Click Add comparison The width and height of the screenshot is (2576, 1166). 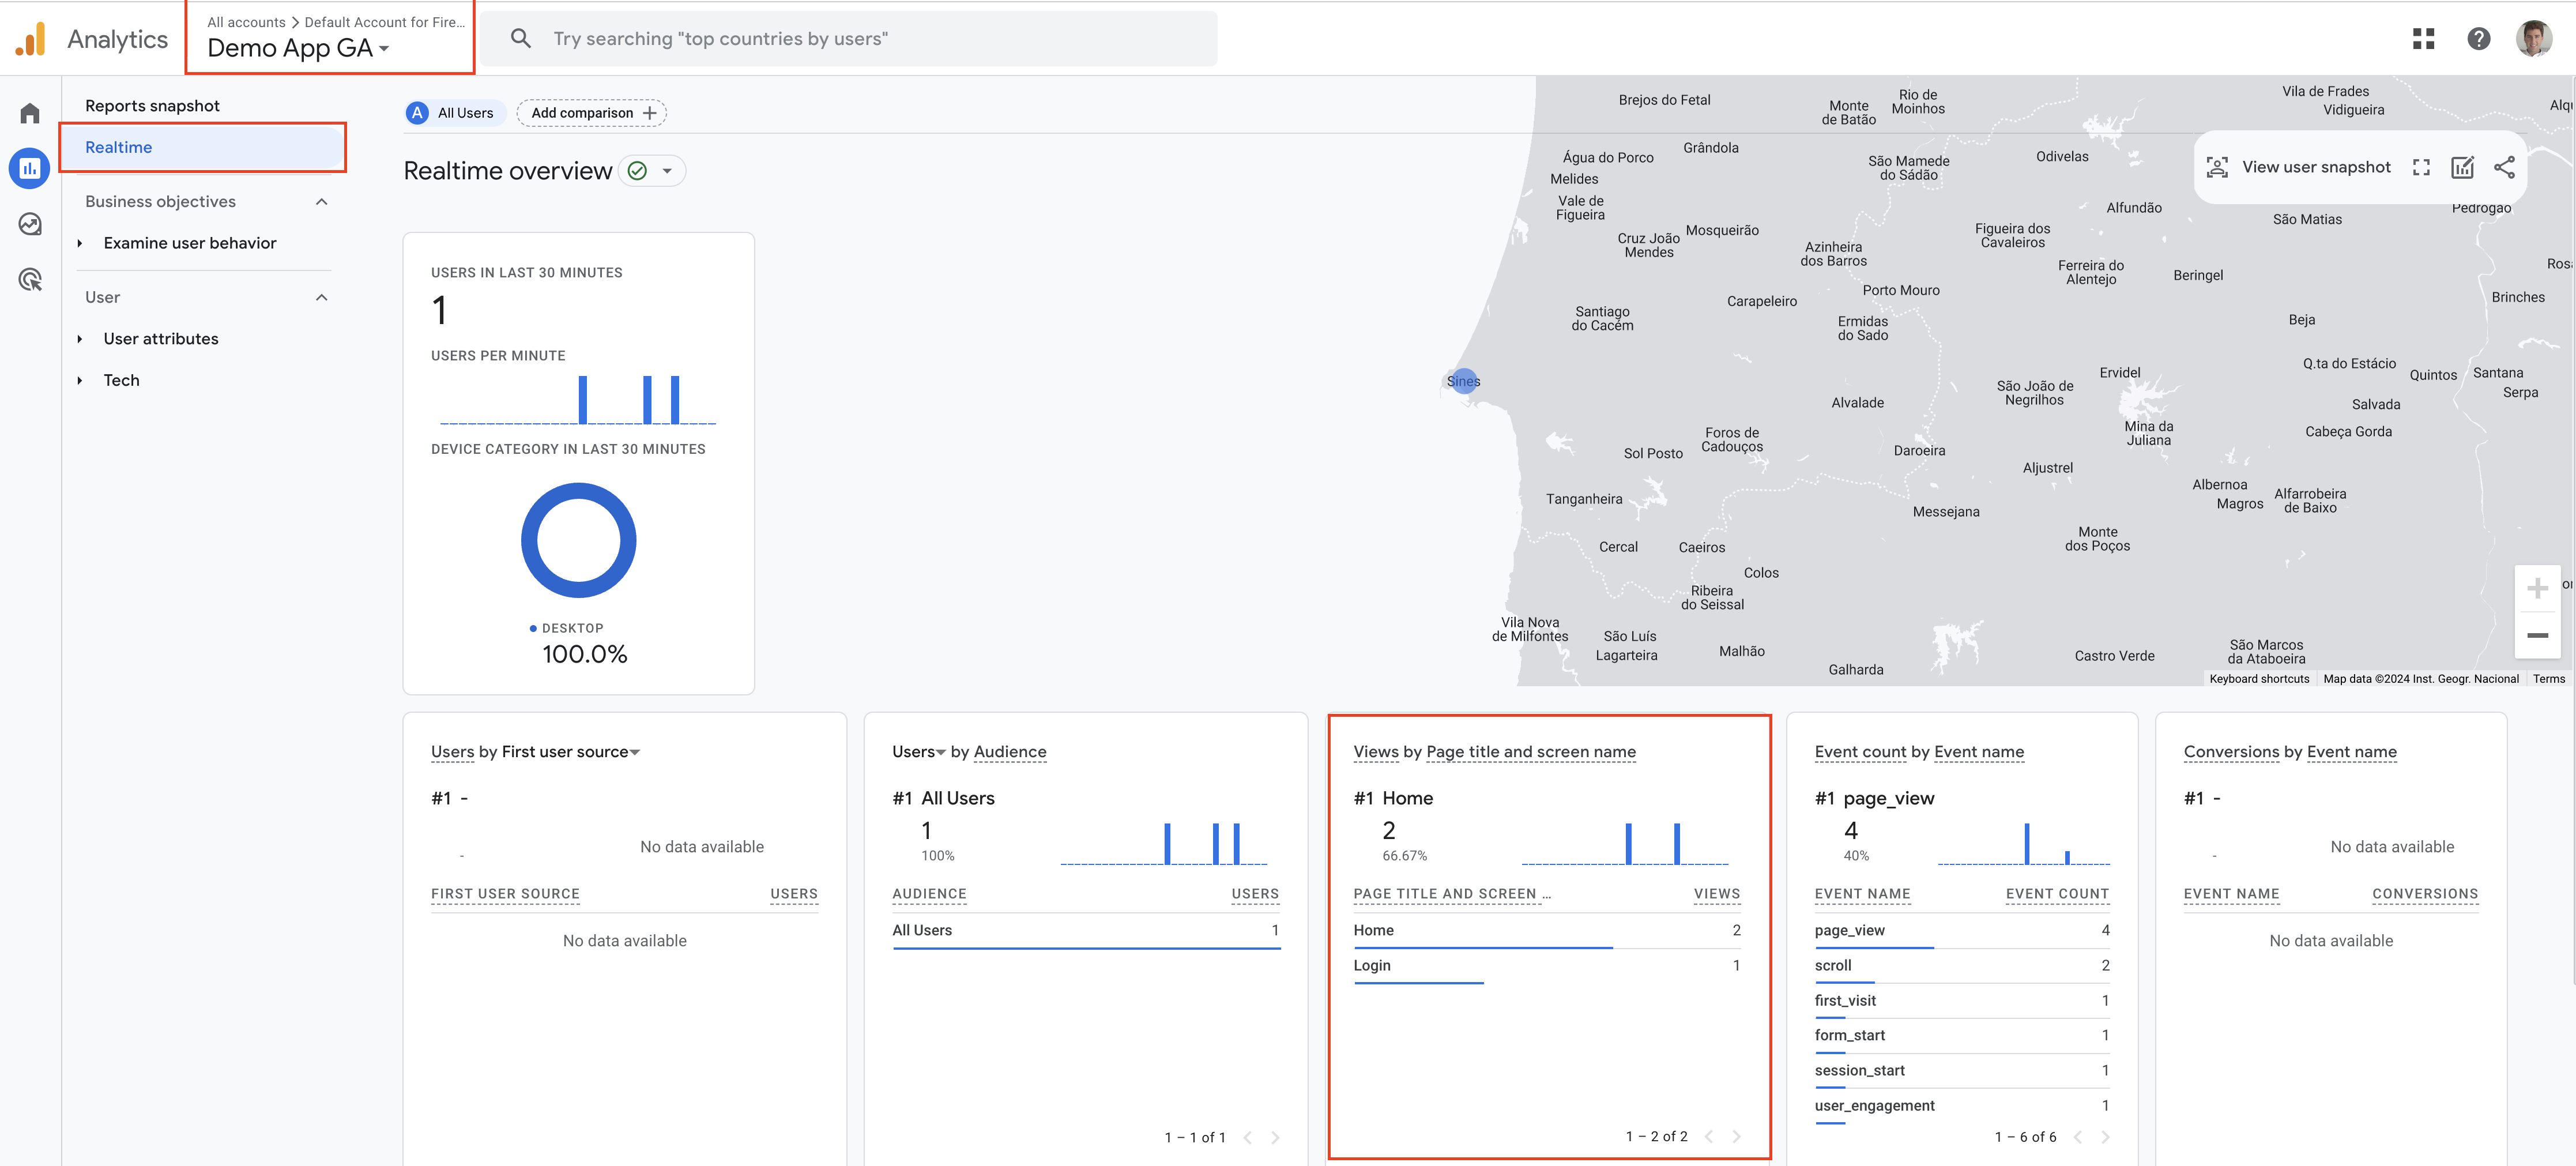pos(592,113)
